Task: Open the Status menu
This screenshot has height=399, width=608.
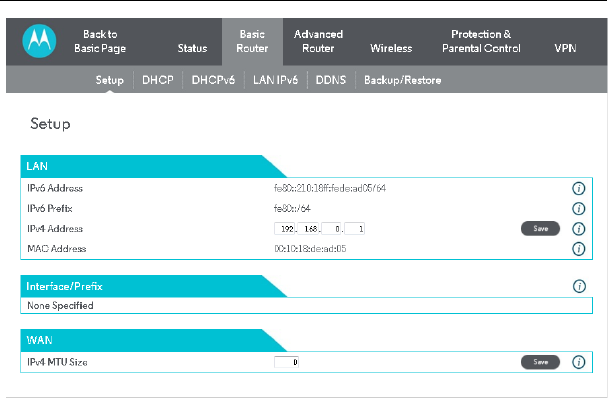Action: [192, 48]
